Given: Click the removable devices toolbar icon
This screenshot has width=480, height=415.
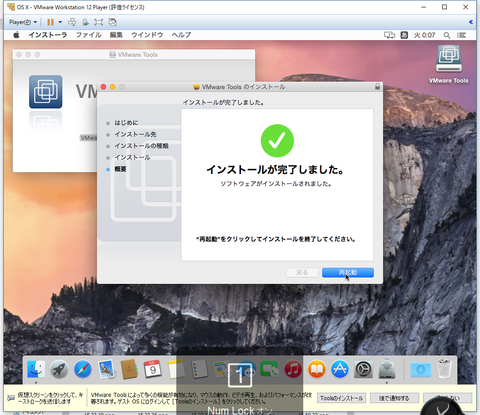Looking at the screenshot, I should pos(85,22).
